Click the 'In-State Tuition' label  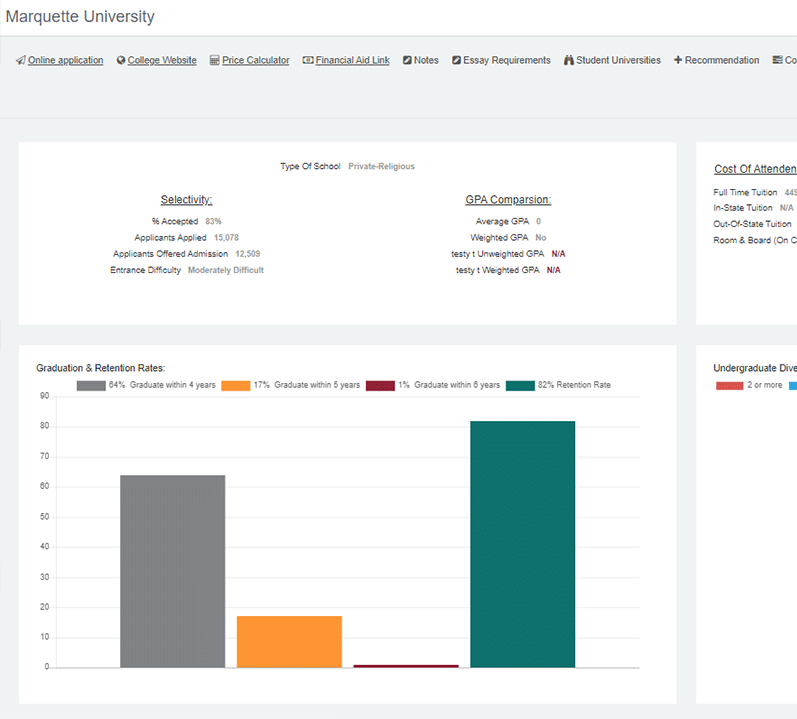pos(743,208)
